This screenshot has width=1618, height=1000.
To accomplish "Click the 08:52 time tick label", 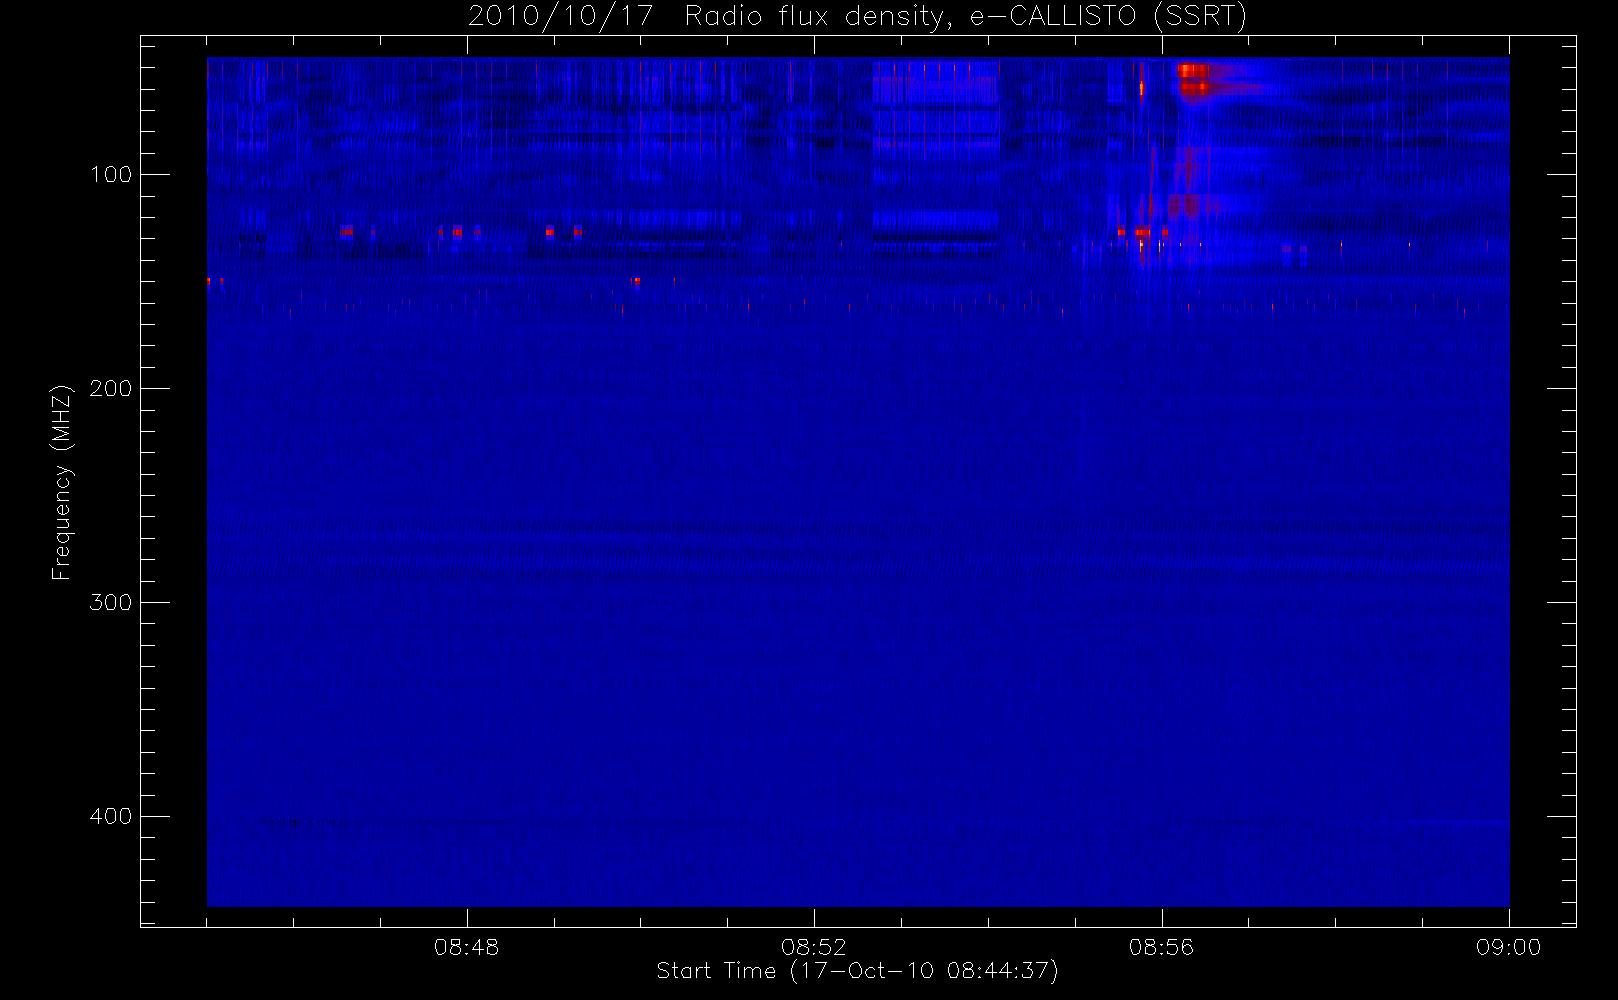I will tap(814, 947).
